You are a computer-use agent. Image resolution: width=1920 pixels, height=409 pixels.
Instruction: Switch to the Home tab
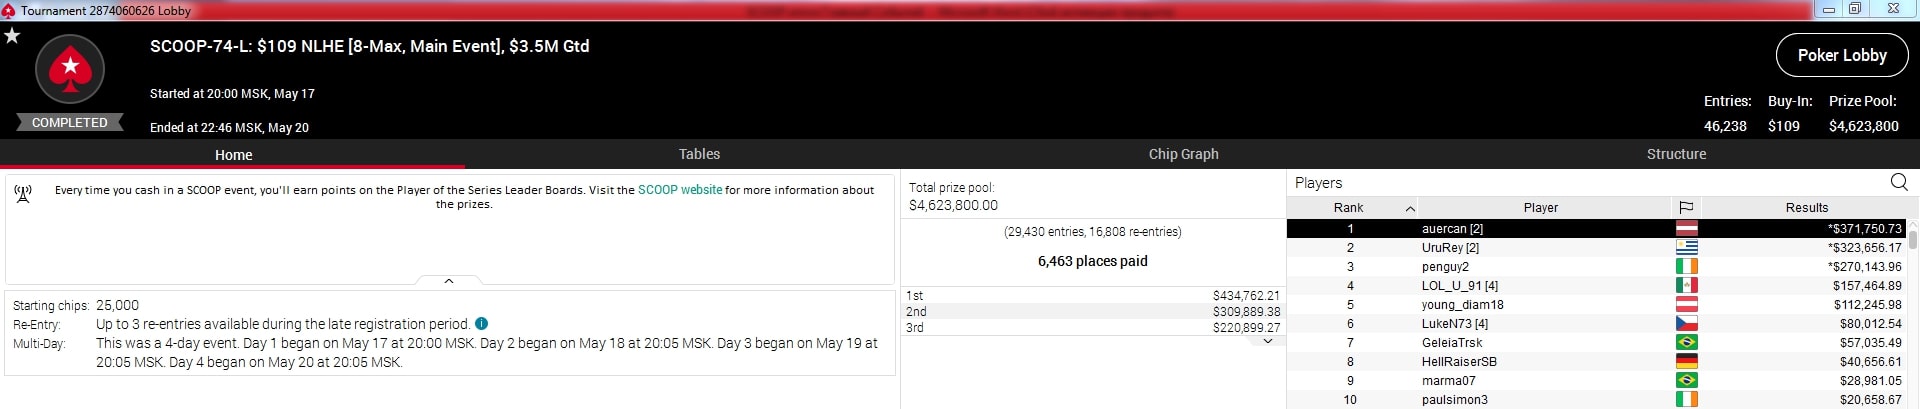pyautogui.click(x=233, y=155)
